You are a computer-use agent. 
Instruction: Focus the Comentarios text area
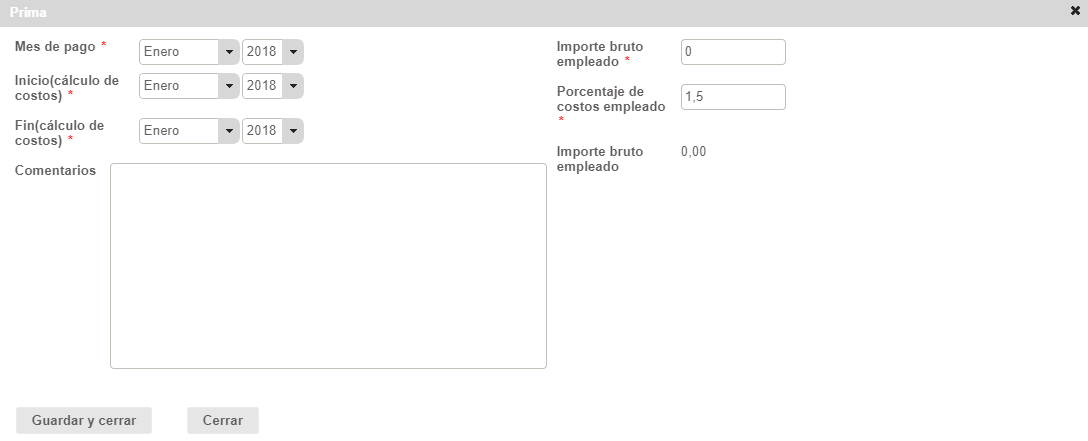point(328,266)
